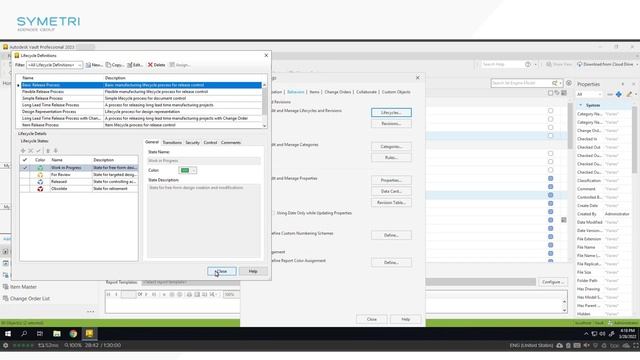This screenshot has width=640, height=360.
Task: Click the orange For Review state icon
Action: pyautogui.click(x=40, y=175)
